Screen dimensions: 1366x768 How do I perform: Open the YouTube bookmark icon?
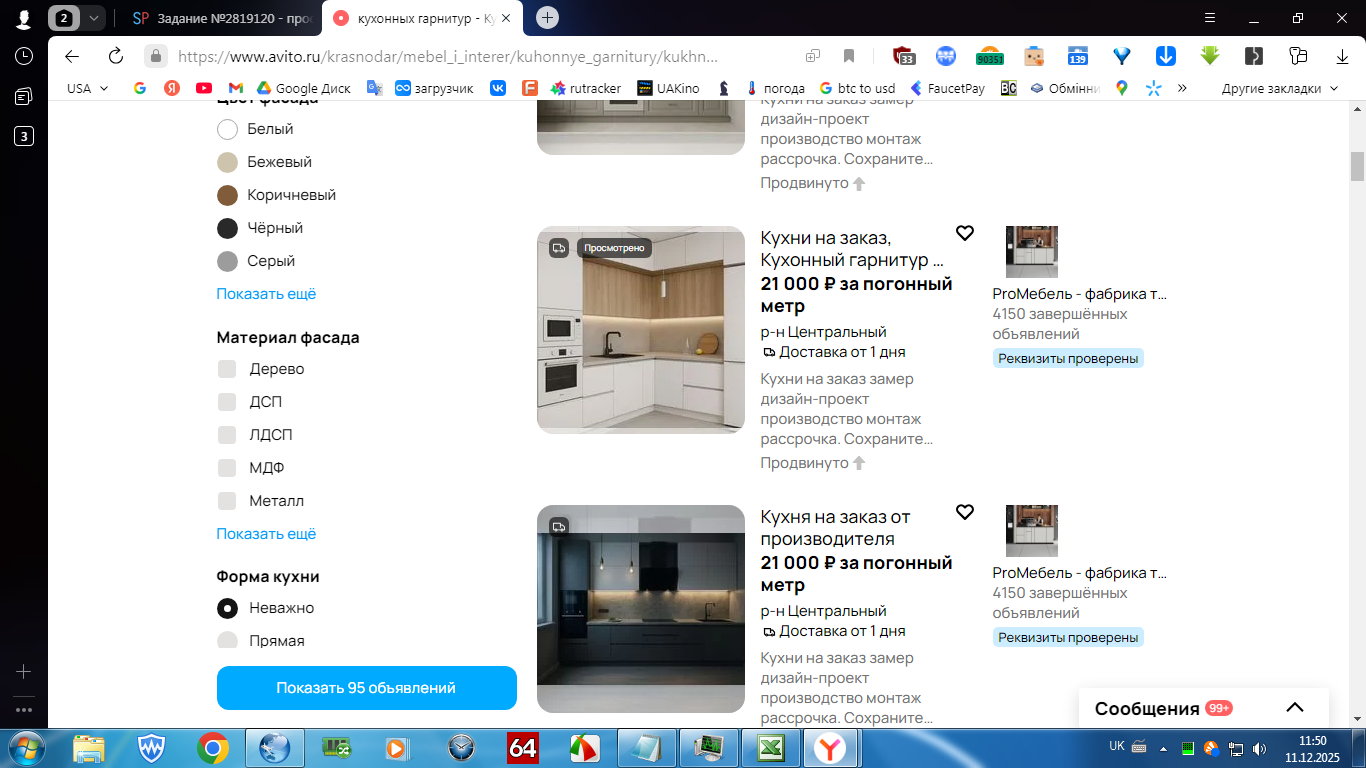click(x=204, y=88)
